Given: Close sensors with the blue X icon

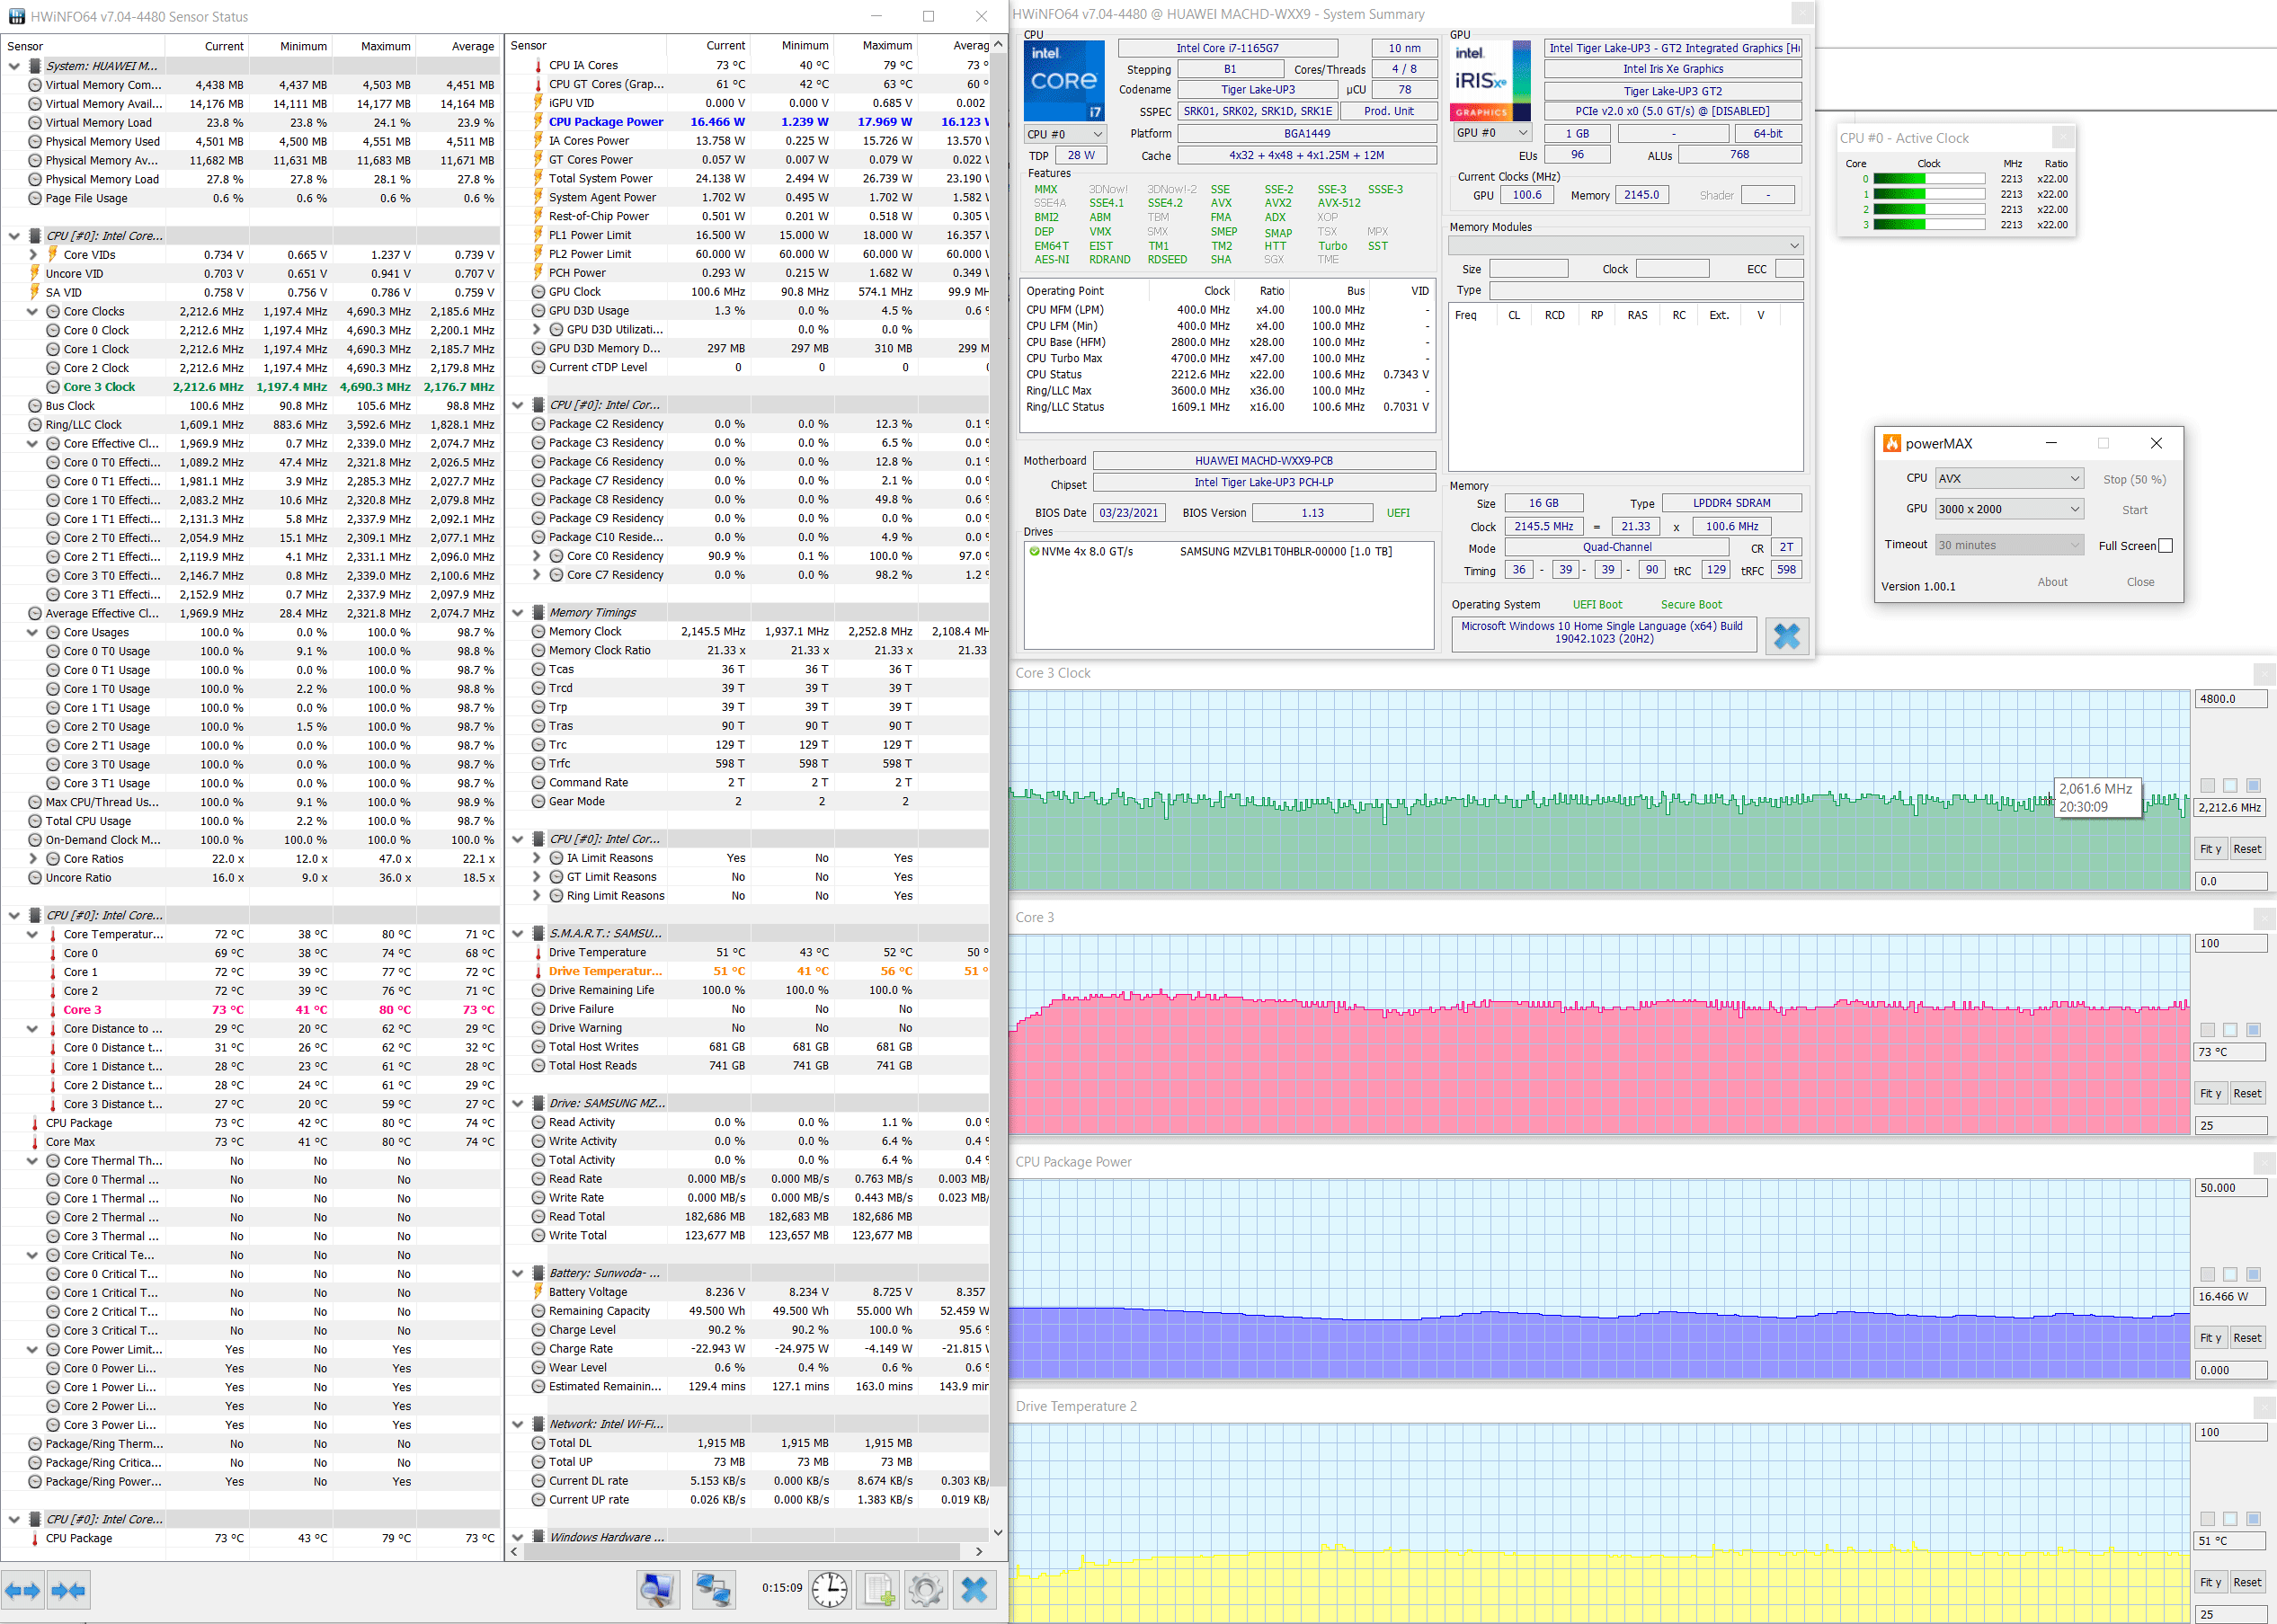Looking at the screenshot, I should pyautogui.click(x=974, y=1589).
